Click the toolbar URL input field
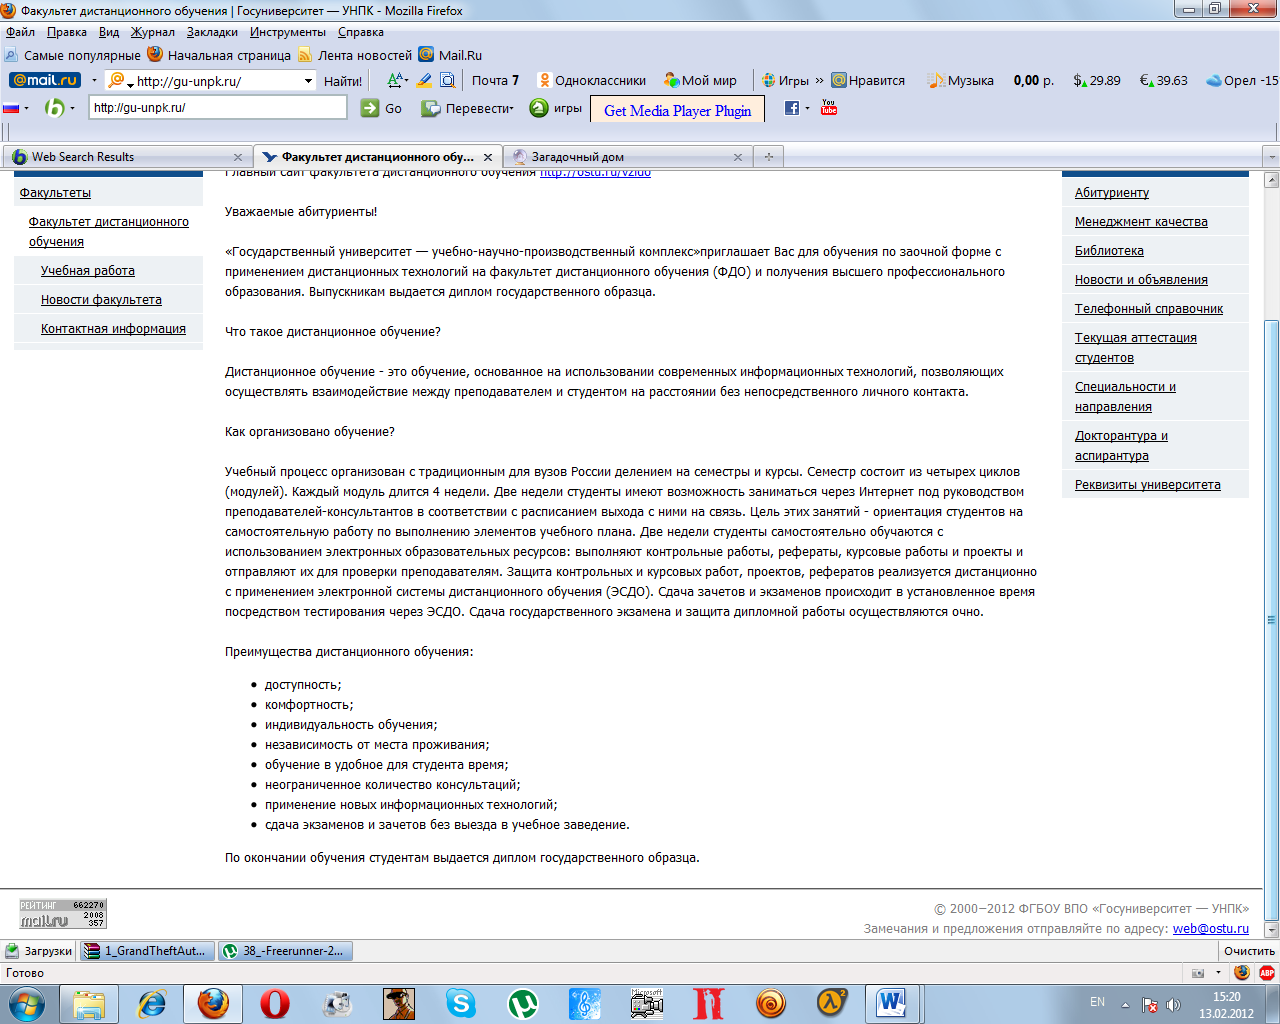The width and height of the screenshot is (1280, 1024). pyautogui.click(x=218, y=107)
